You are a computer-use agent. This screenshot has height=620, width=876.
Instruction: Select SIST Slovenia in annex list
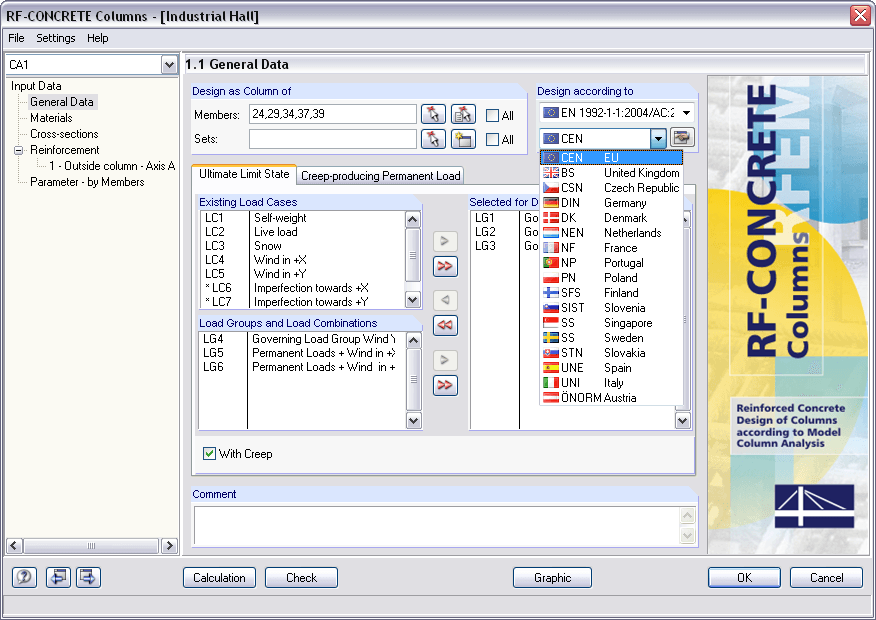[x=611, y=308]
